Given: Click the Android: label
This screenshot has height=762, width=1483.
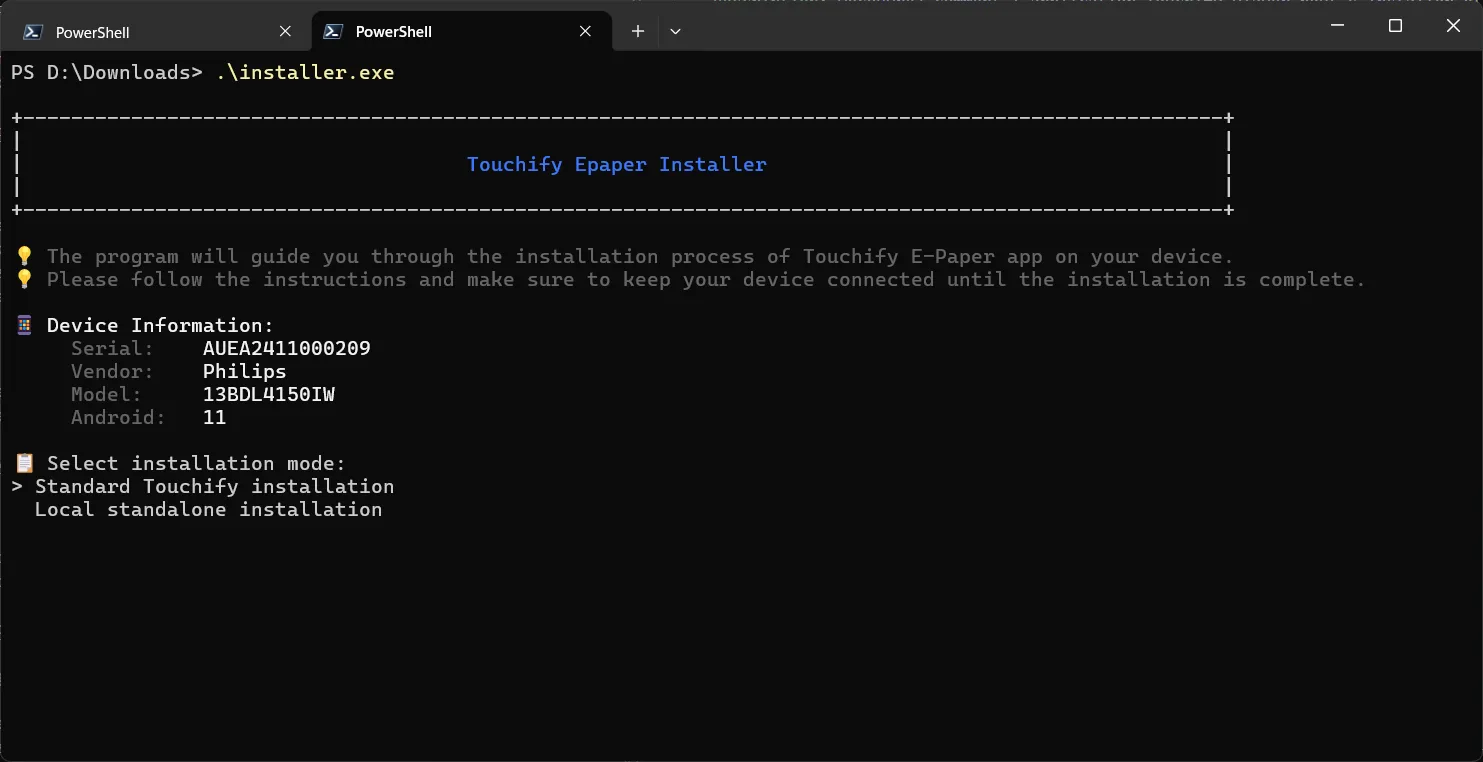Looking at the screenshot, I should [119, 418].
